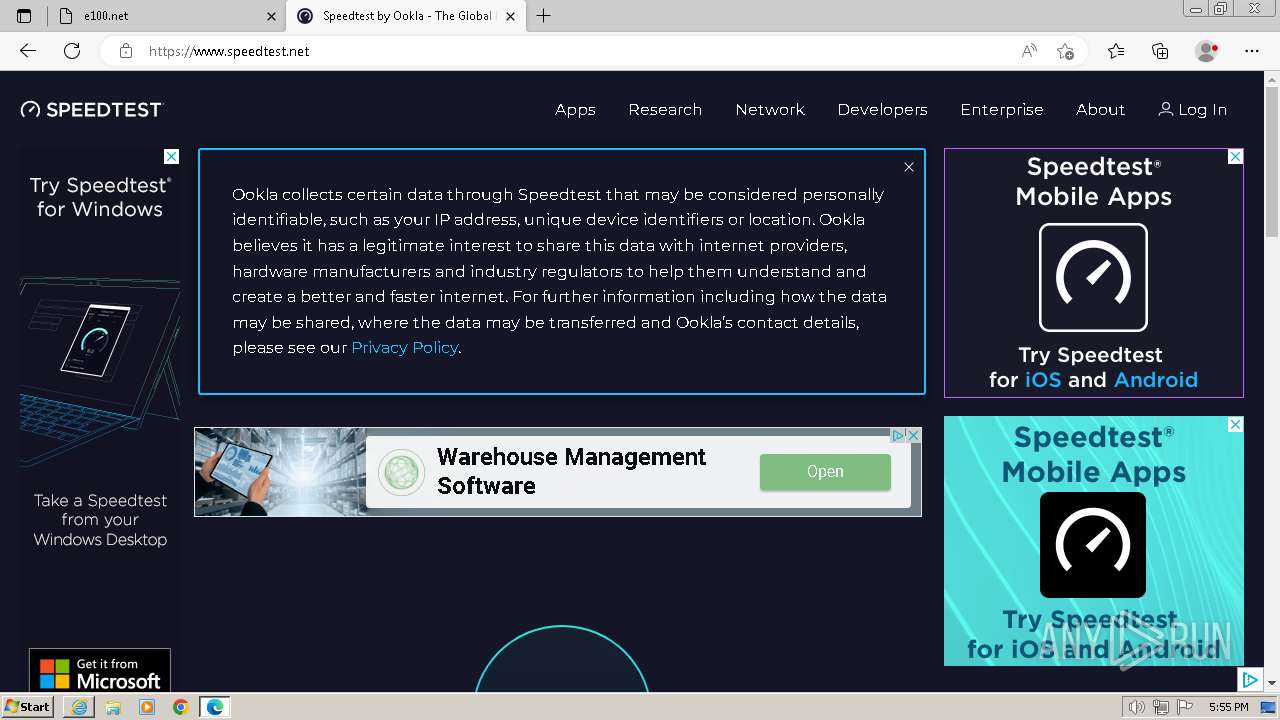The width and height of the screenshot is (1280, 720).
Task: Close the Speedtest by Ookla tab
Action: [510, 16]
